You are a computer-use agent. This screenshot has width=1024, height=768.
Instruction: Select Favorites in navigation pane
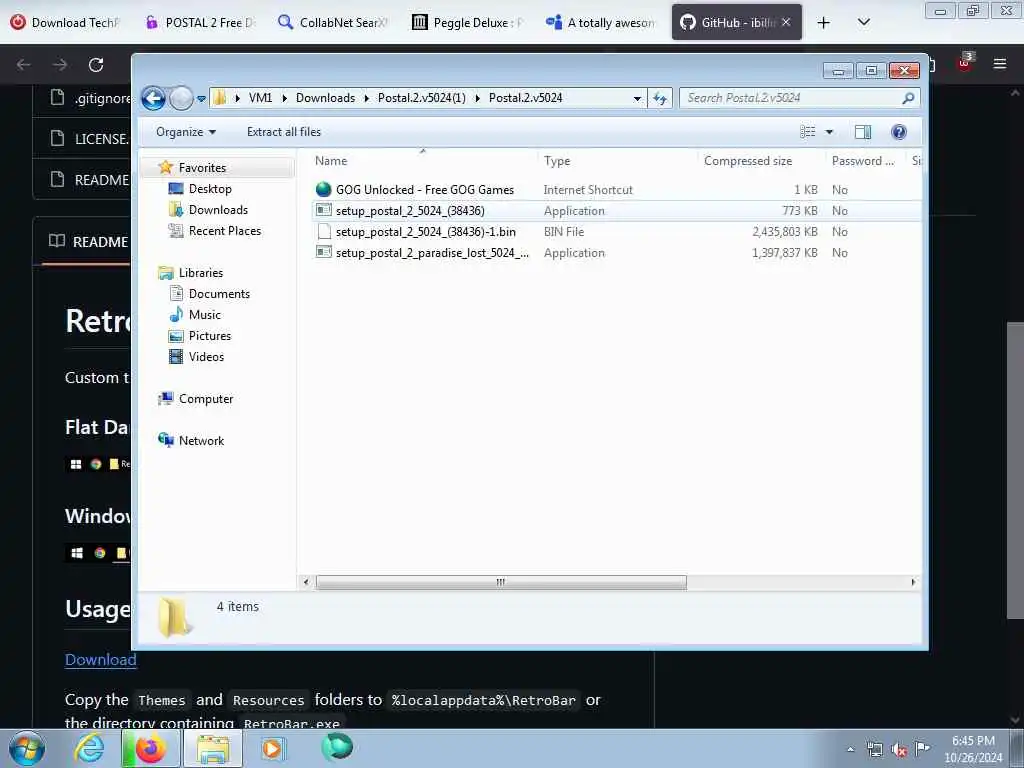(x=202, y=168)
